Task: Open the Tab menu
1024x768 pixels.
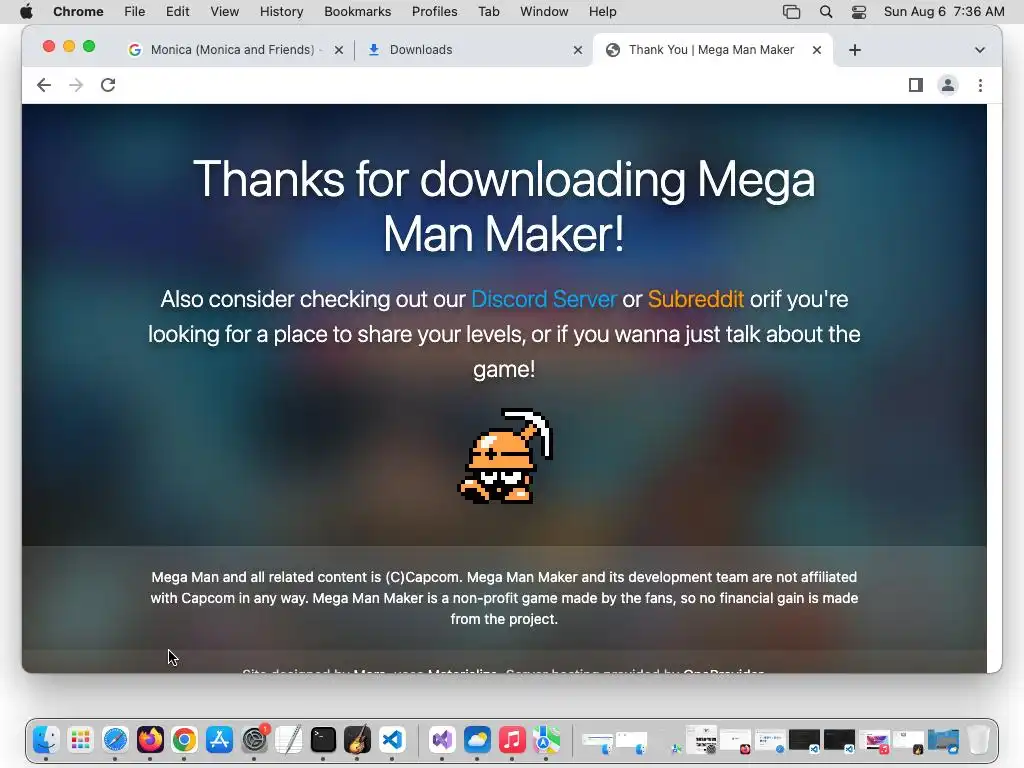Action: pyautogui.click(x=488, y=12)
